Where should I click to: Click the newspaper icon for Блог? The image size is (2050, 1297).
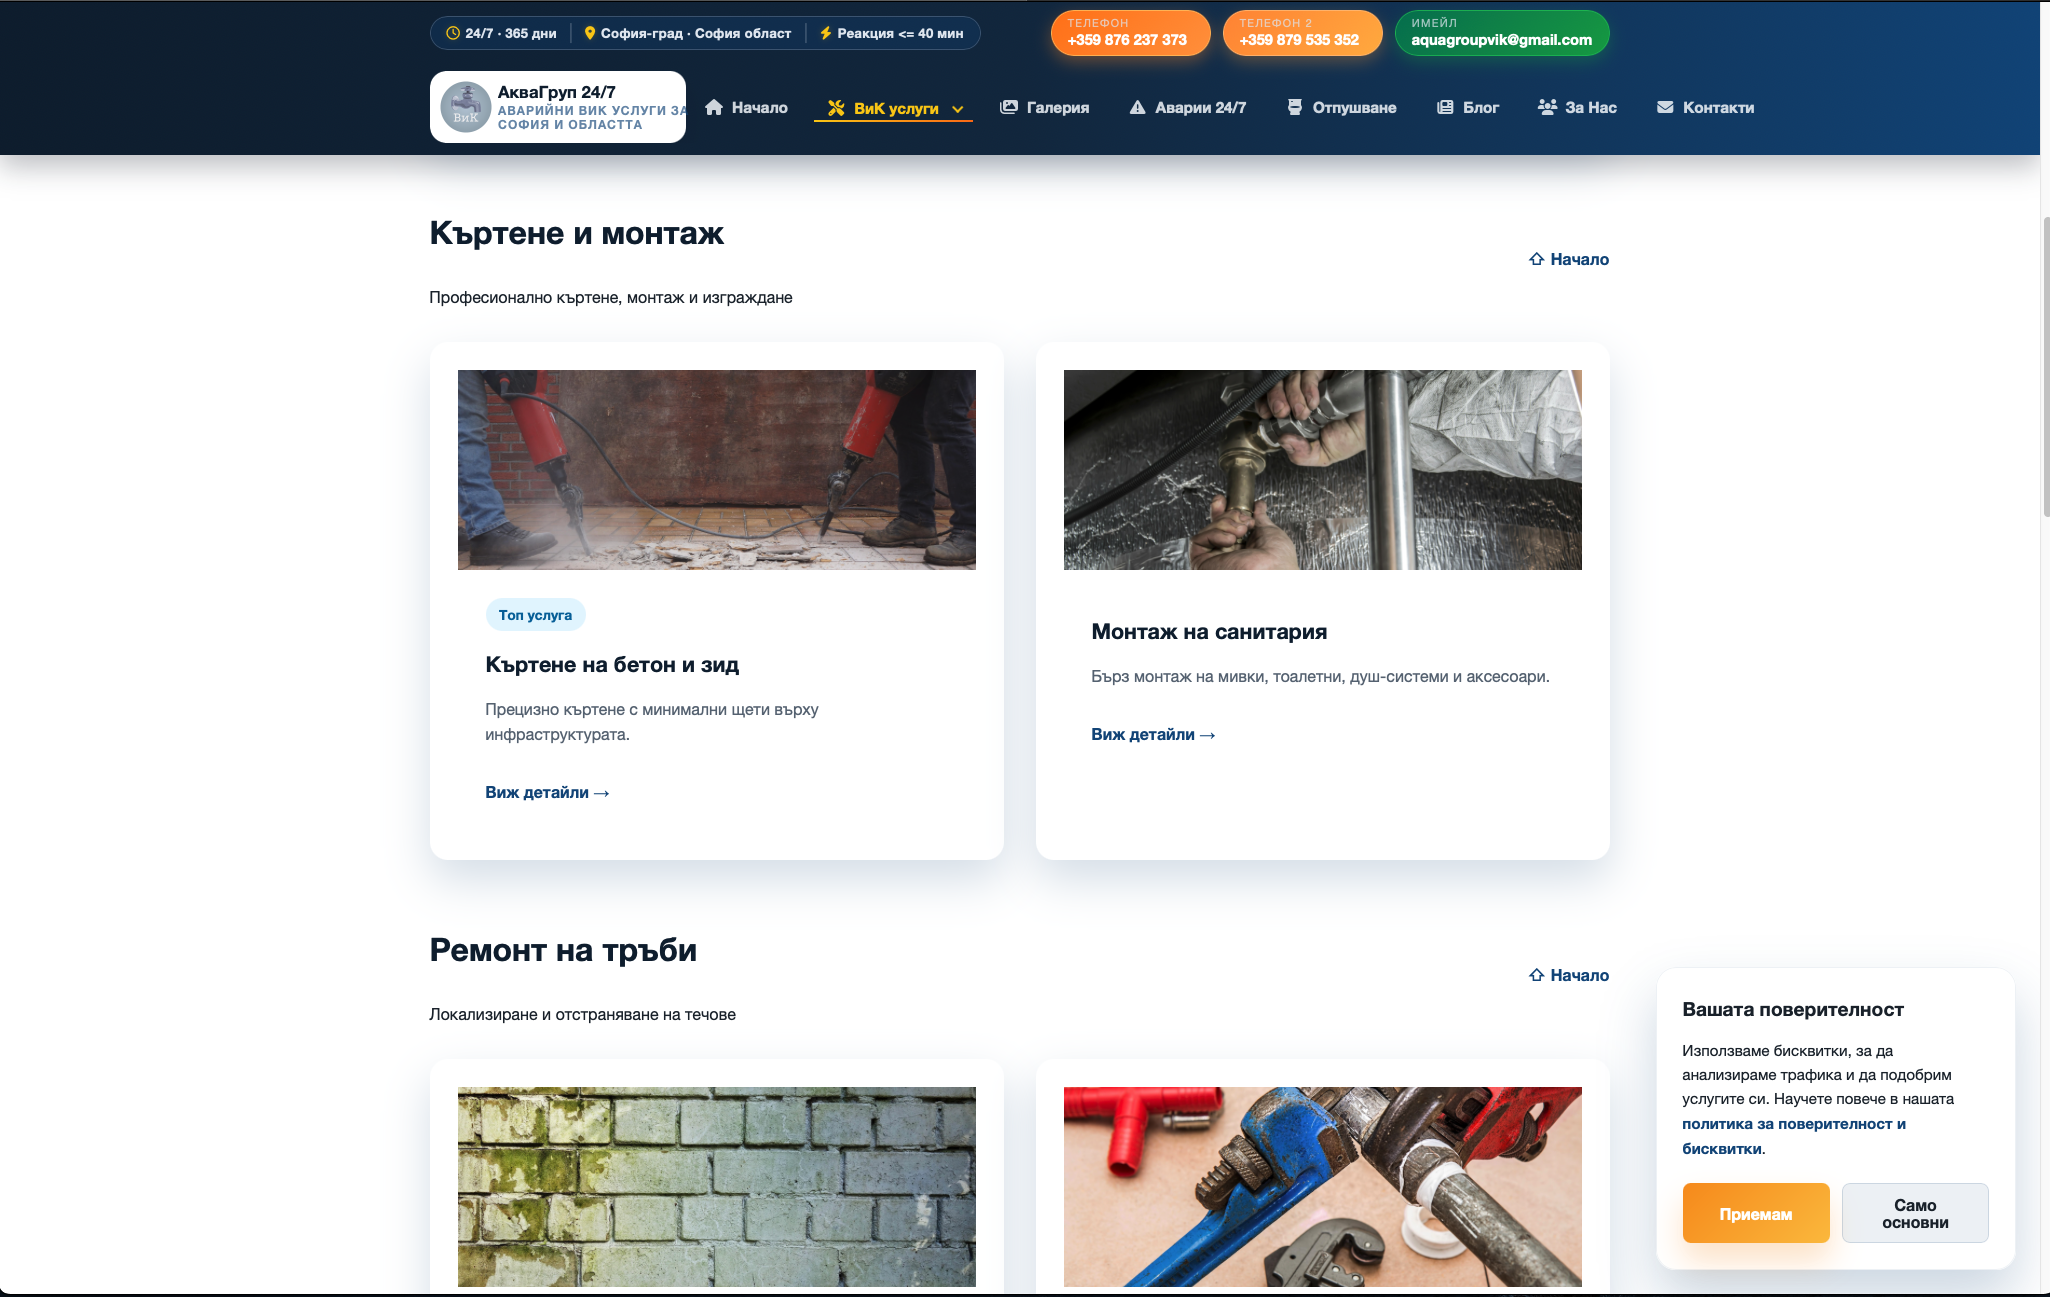[1445, 107]
